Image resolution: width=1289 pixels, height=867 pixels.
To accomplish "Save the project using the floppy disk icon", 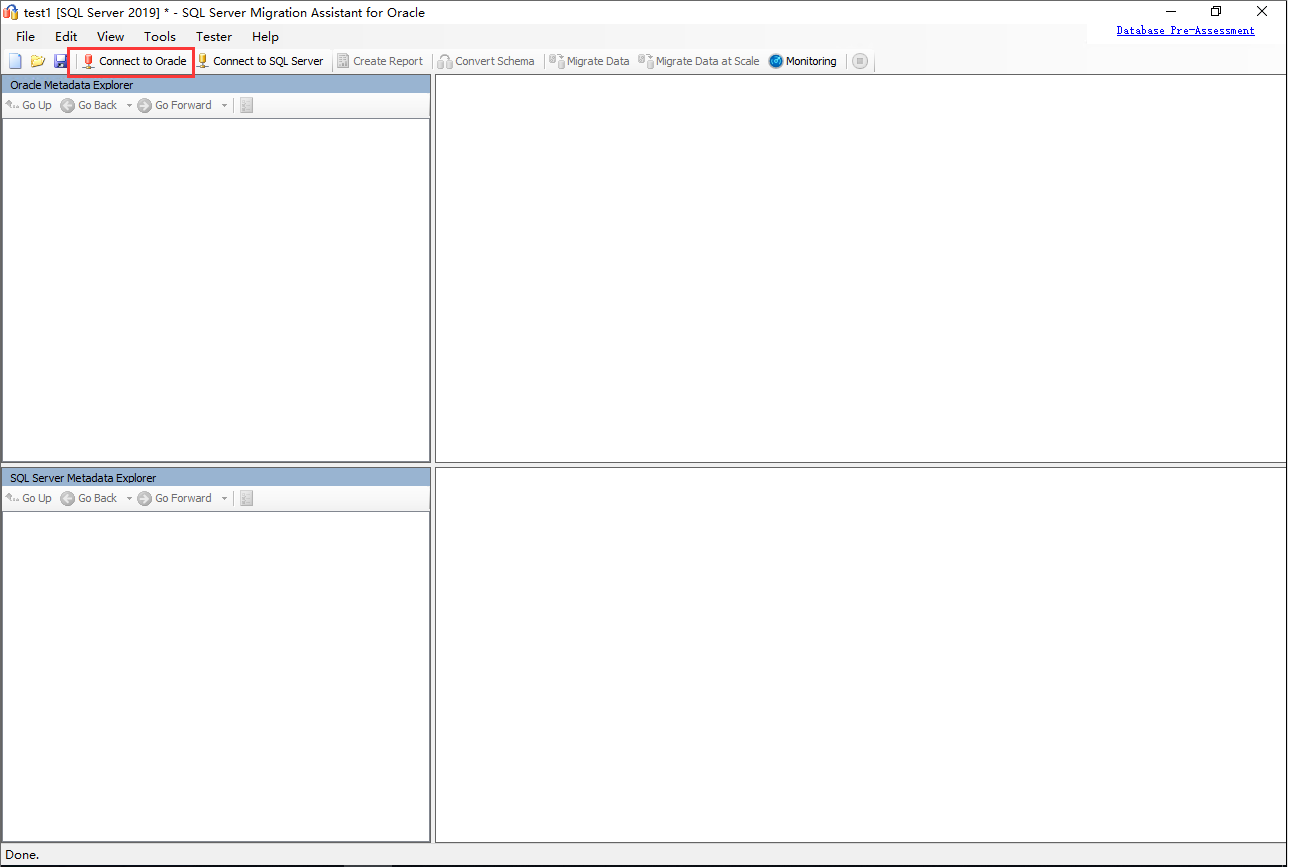I will tap(61, 61).
